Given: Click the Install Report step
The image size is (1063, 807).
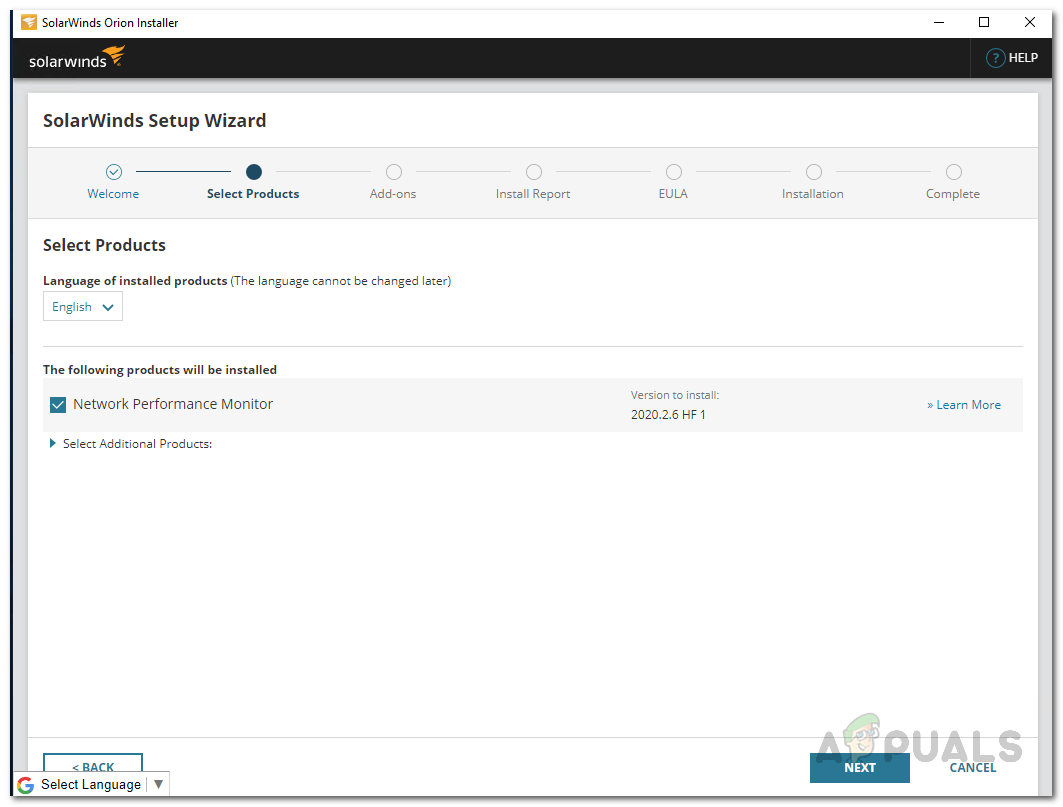Looking at the screenshot, I should pyautogui.click(x=533, y=182).
